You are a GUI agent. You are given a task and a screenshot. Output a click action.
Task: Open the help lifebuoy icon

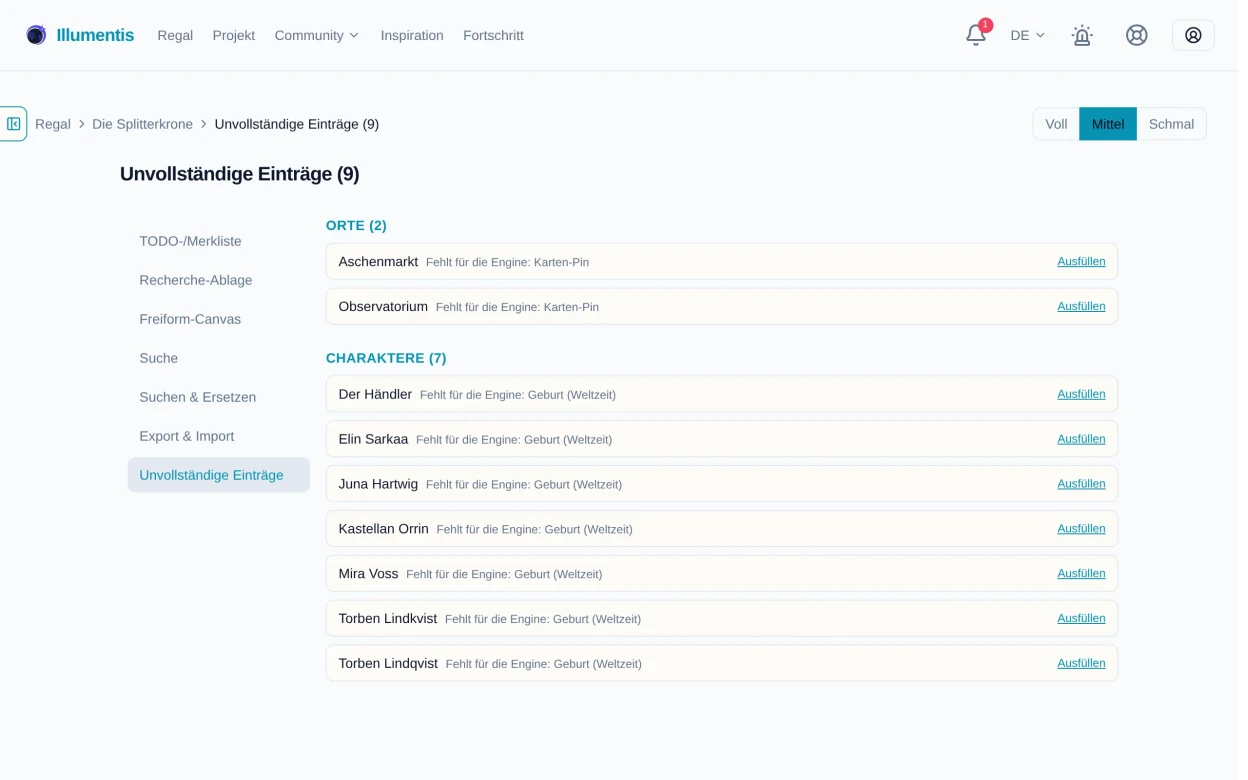(1137, 35)
